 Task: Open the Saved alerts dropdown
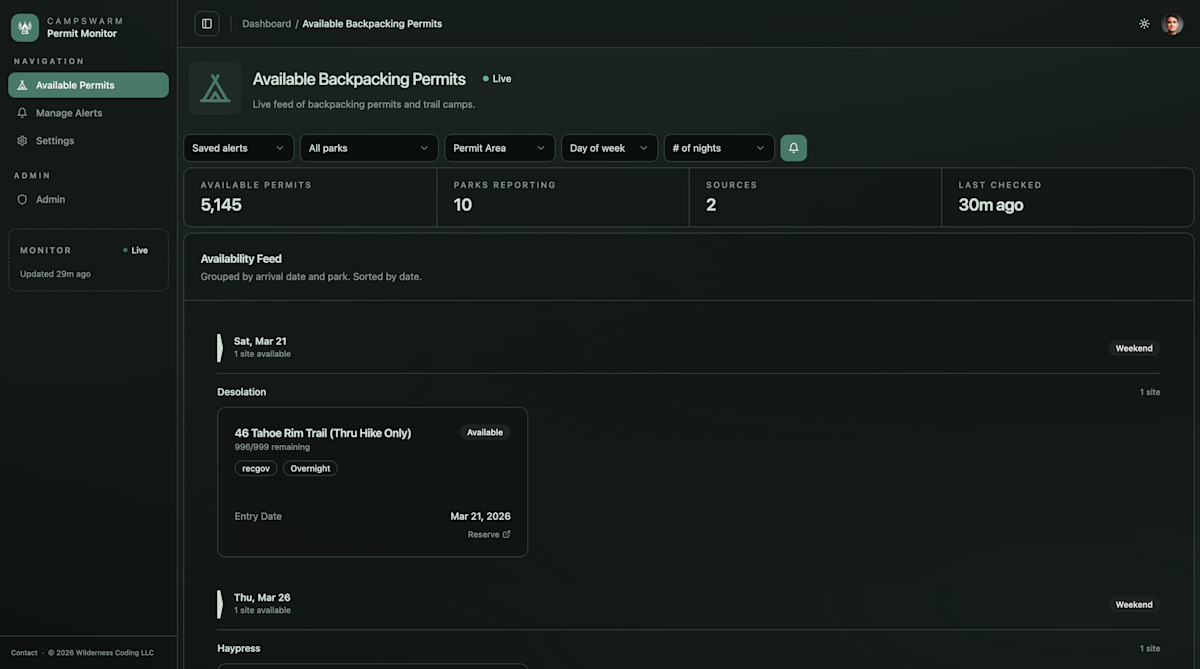point(239,148)
